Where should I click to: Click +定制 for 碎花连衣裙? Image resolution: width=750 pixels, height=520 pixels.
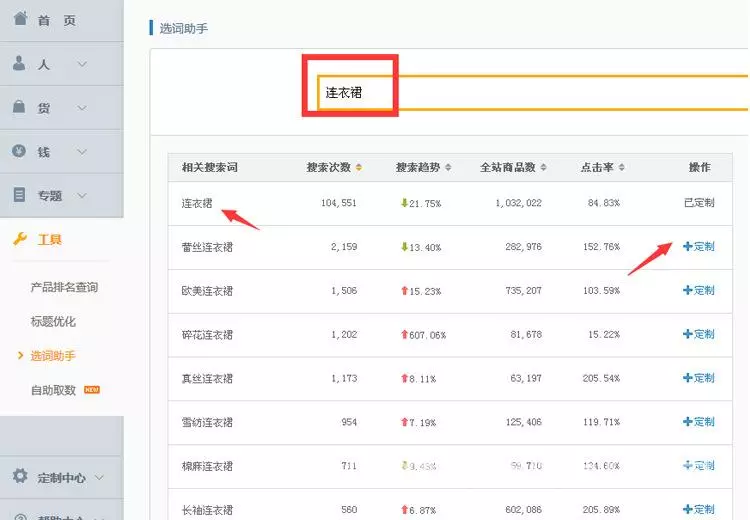point(698,334)
